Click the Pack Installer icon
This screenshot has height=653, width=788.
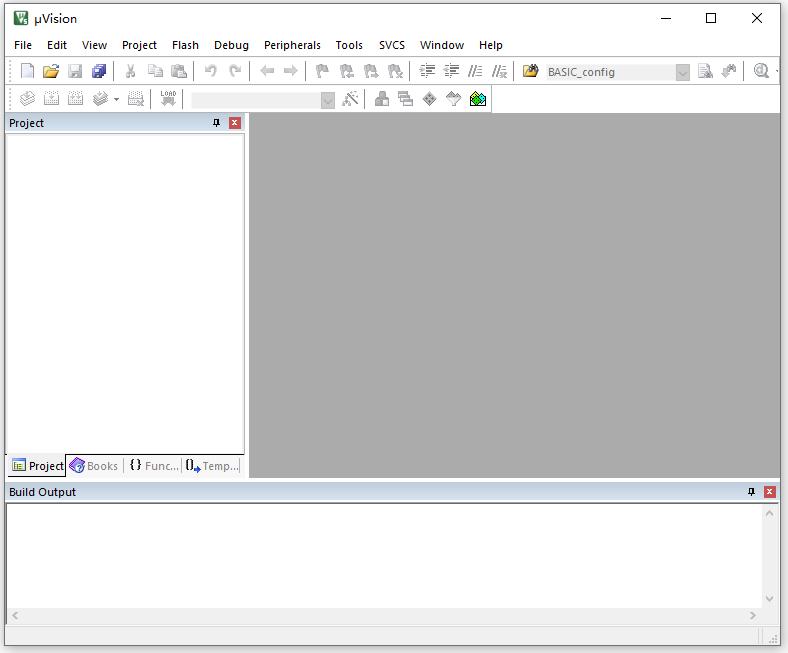478,99
